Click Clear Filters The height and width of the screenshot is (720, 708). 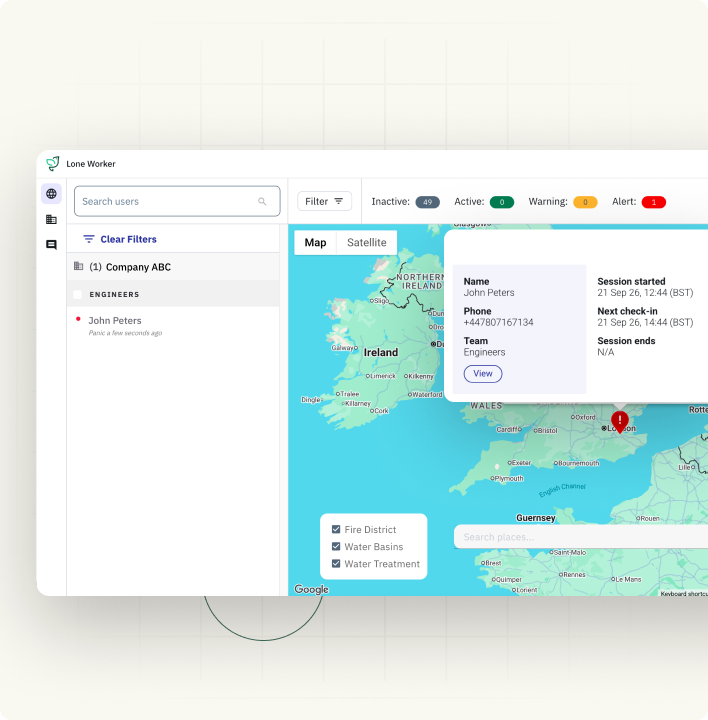click(128, 239)
